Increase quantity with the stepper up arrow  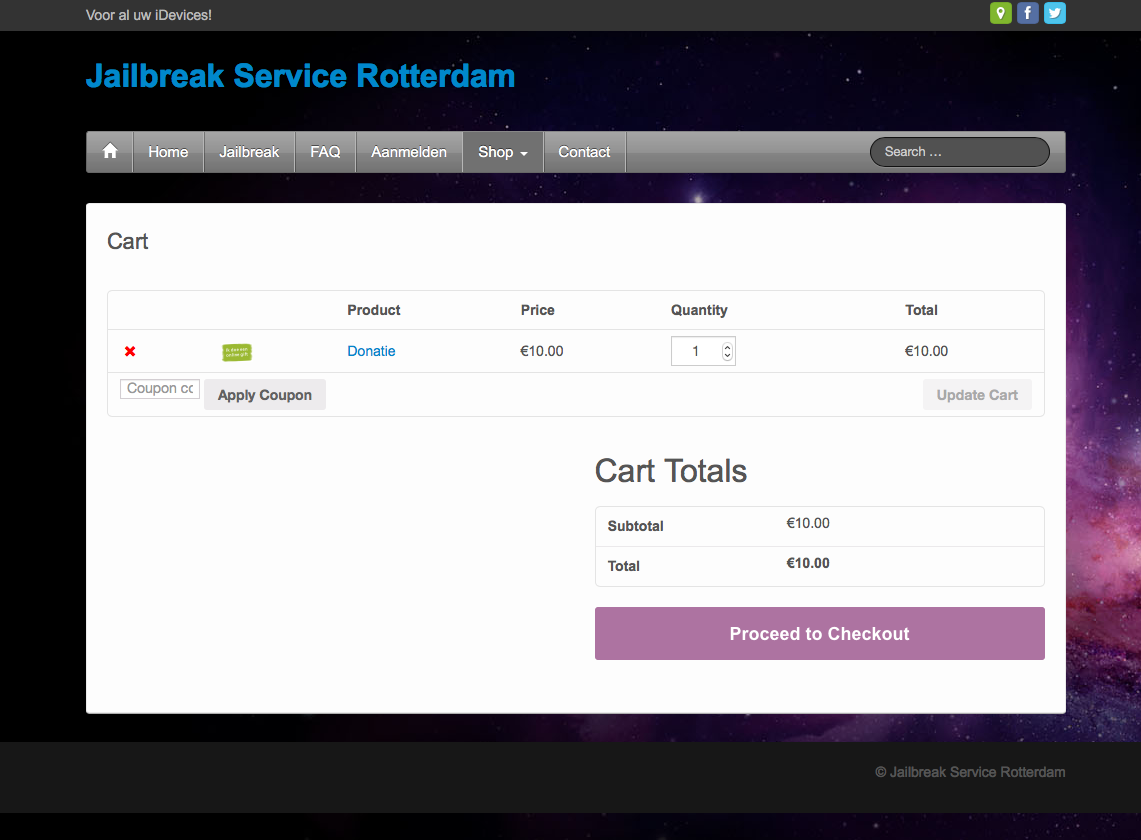pos(727,347)
